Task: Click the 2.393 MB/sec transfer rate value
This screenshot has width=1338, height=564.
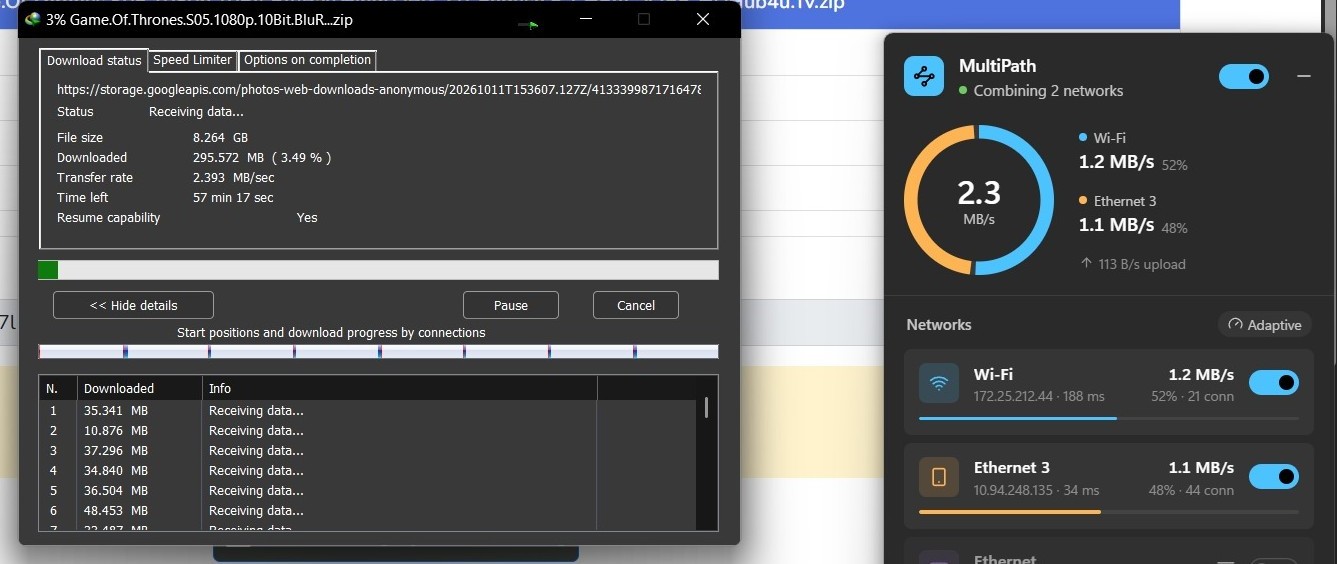Action: pyautogui.click(x=233, y=178)
